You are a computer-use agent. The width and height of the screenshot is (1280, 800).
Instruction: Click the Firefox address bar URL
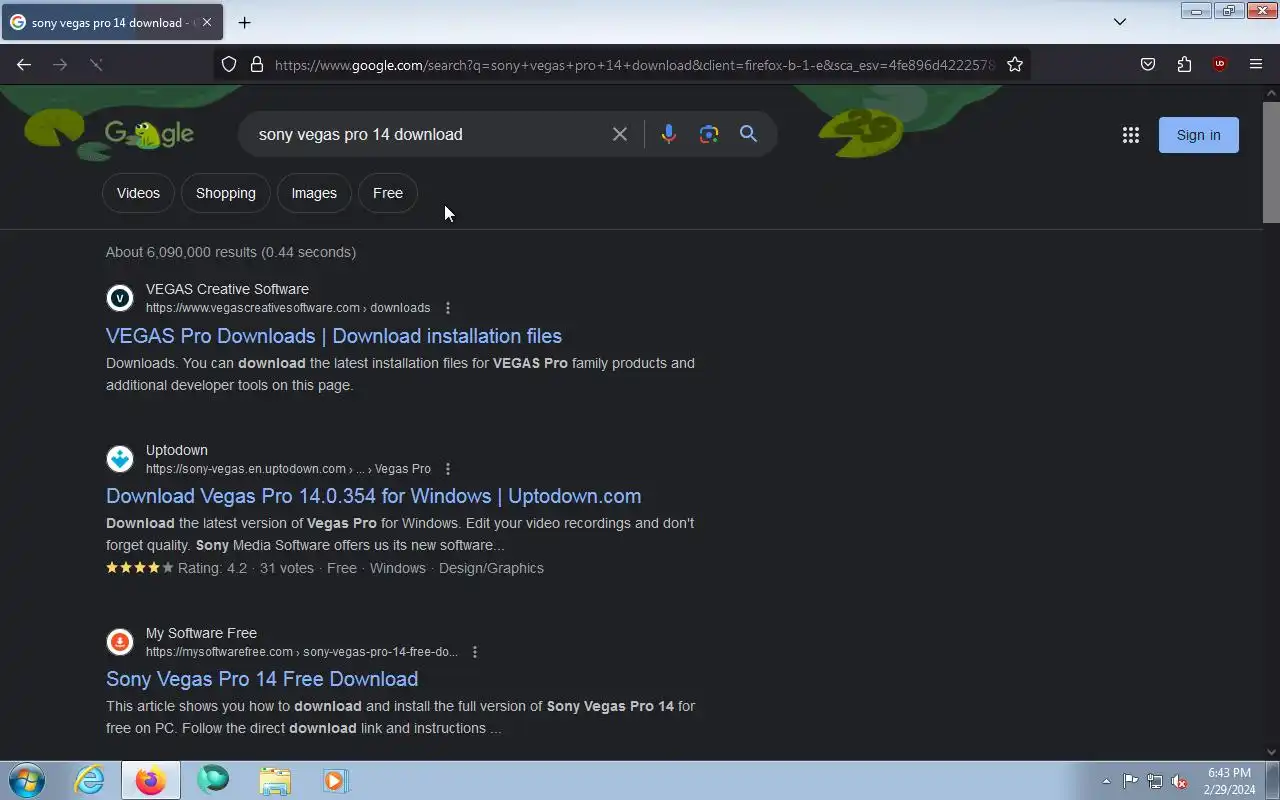point(635,64)
